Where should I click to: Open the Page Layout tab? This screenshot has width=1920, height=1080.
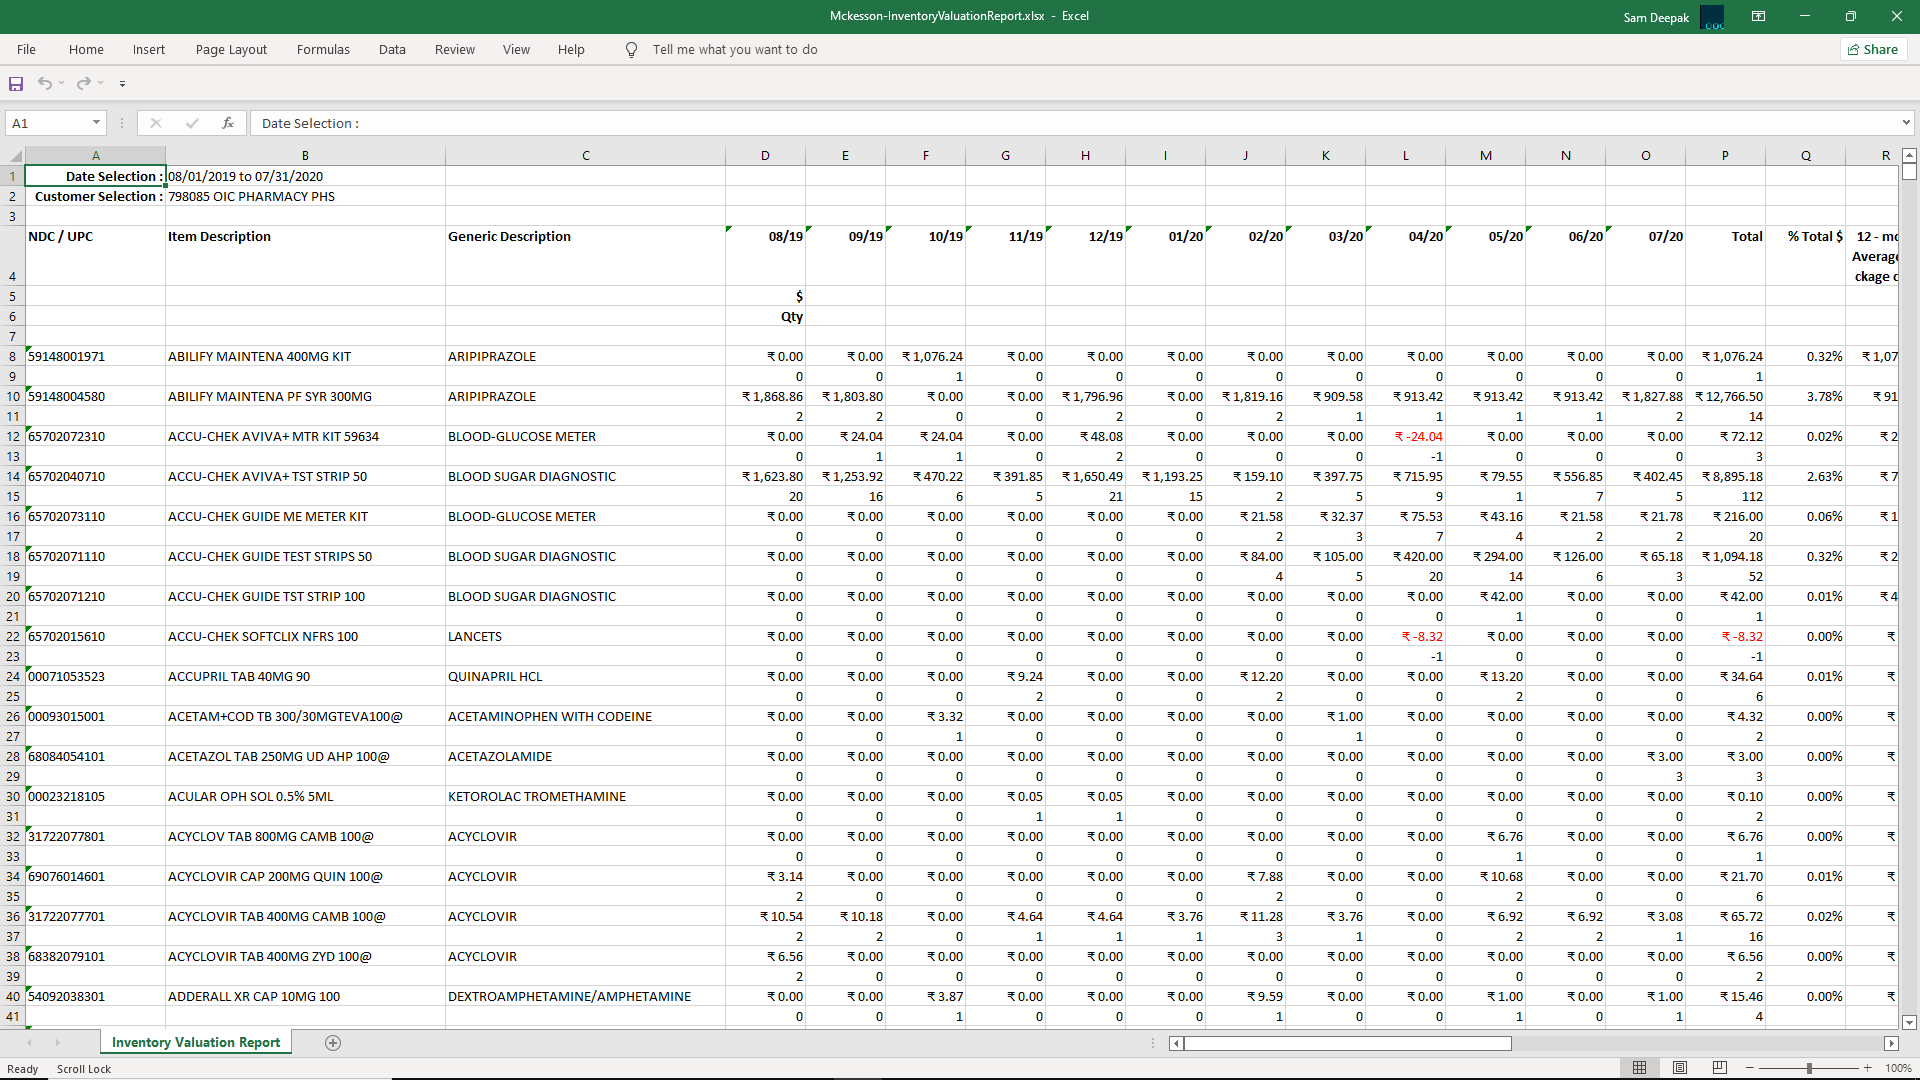(231, 50)
